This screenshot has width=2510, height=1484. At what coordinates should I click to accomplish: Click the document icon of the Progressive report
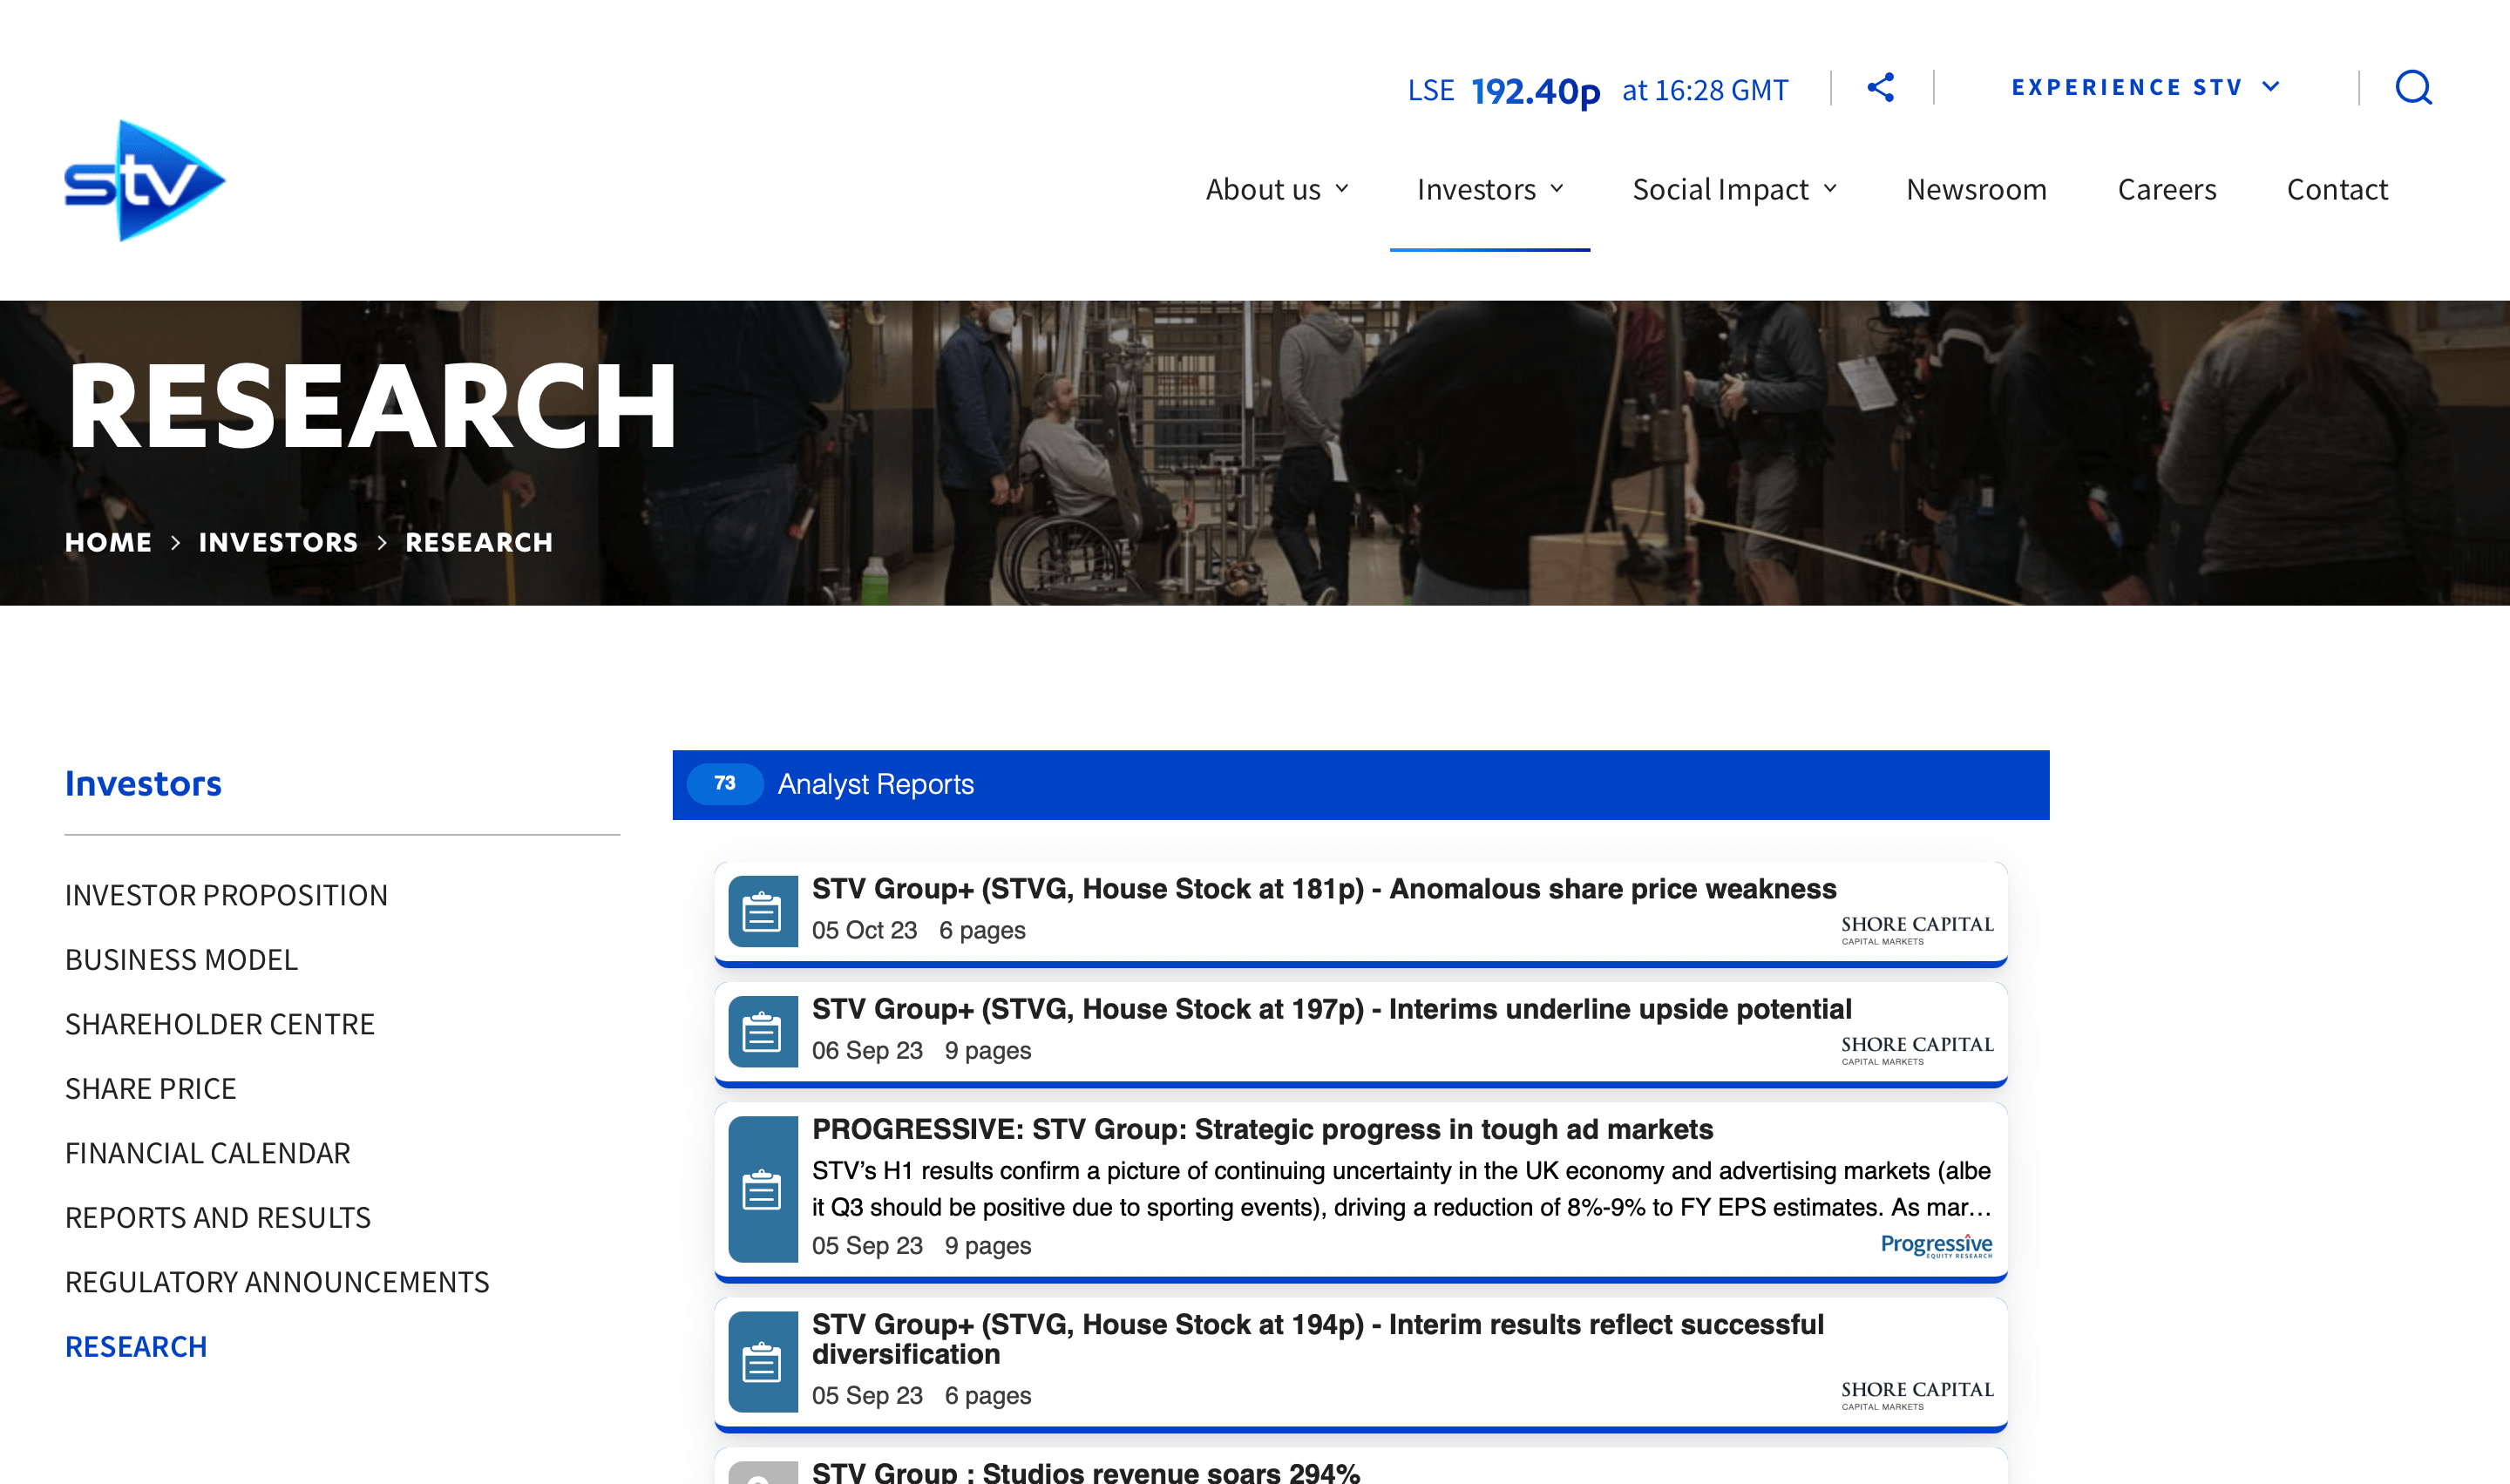(x=762, y=1189)
